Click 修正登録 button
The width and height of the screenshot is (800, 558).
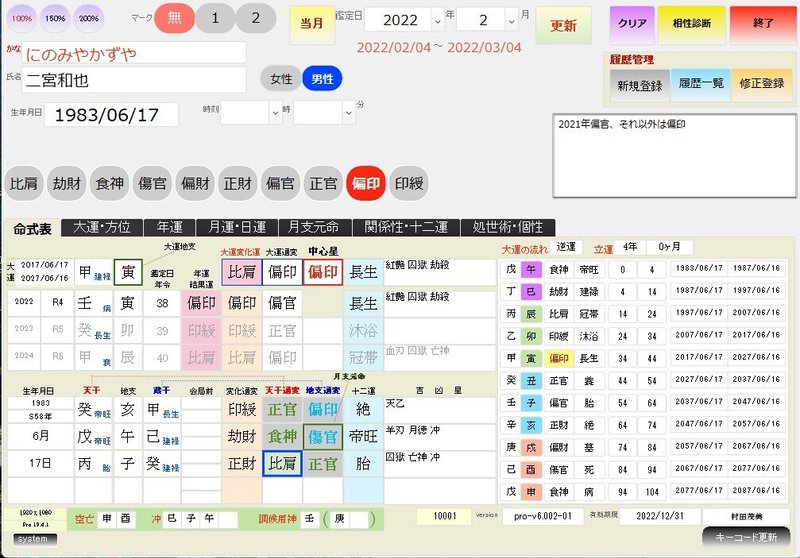point(762,84)
